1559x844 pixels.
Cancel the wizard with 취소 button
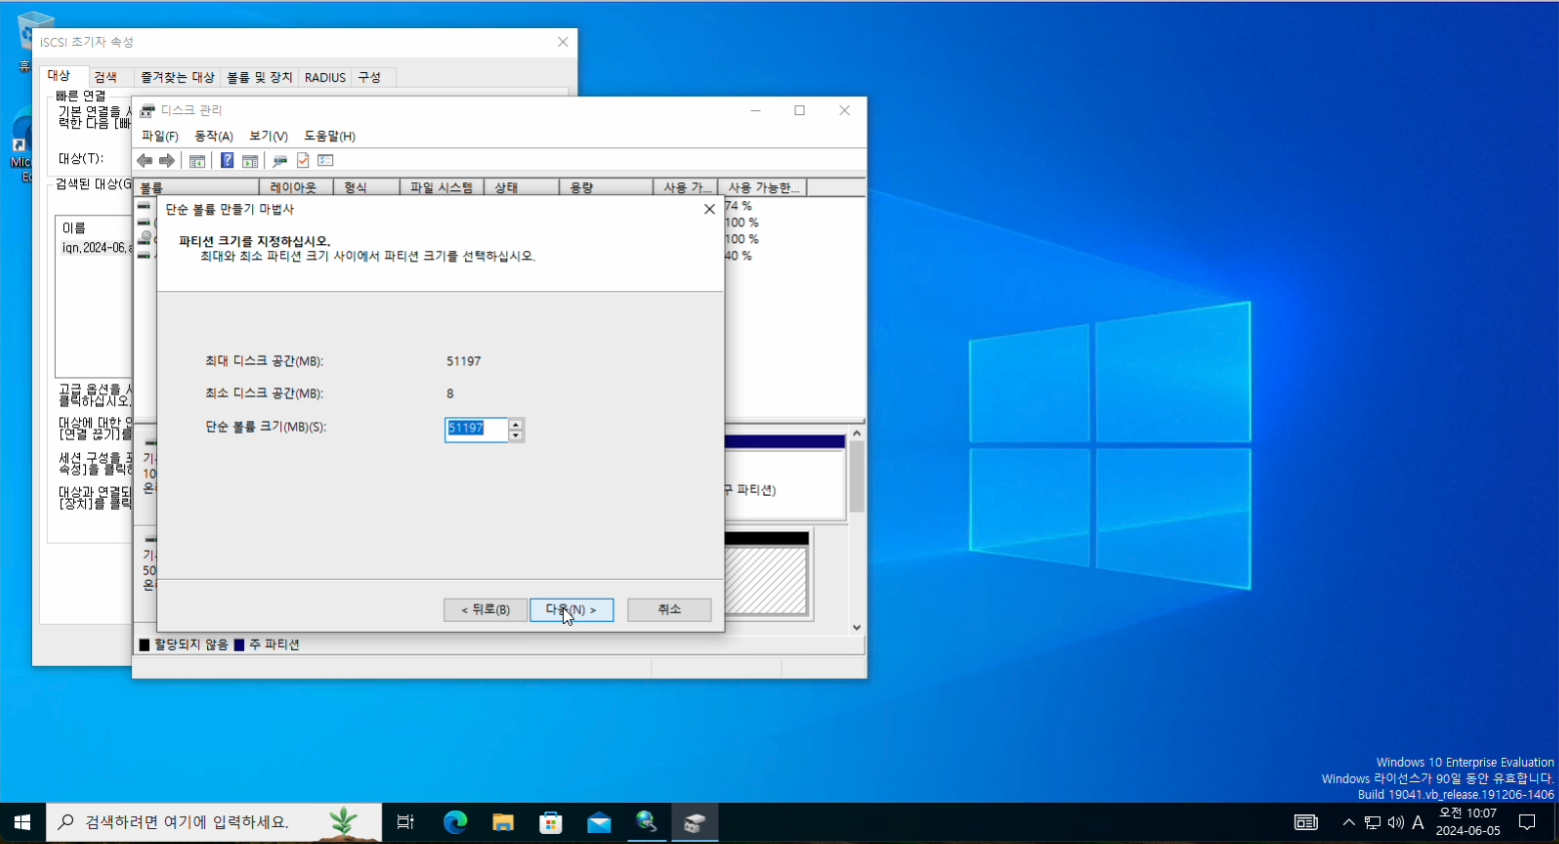[669, 610]
